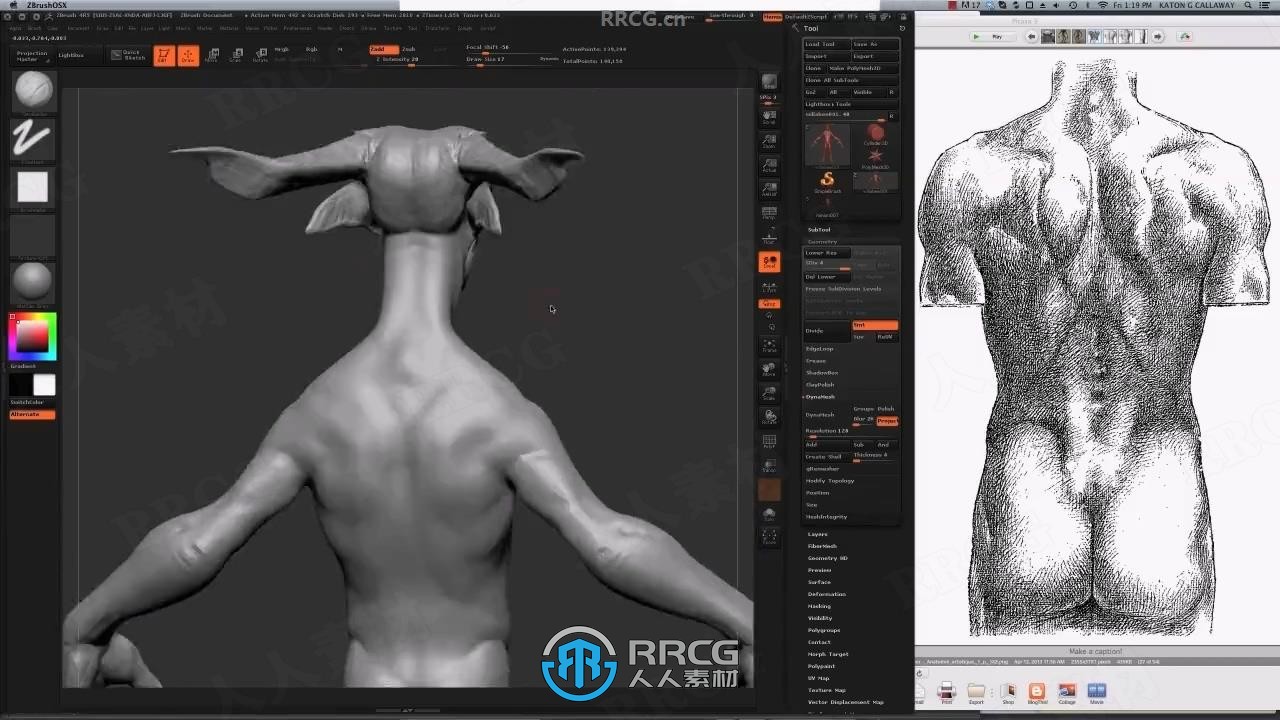Viewport: 1280px width, 720px height.
Task: Open the Quick Sketch tool
Action: click(129, 55)
